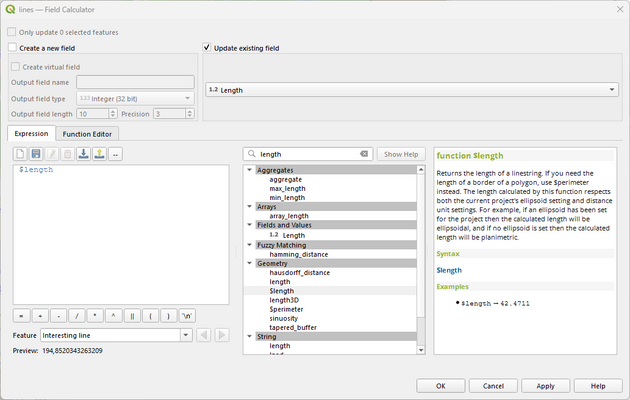Go to previous feature arrow
The height and width of the screenshot is (400, 630).
(204, 335)
